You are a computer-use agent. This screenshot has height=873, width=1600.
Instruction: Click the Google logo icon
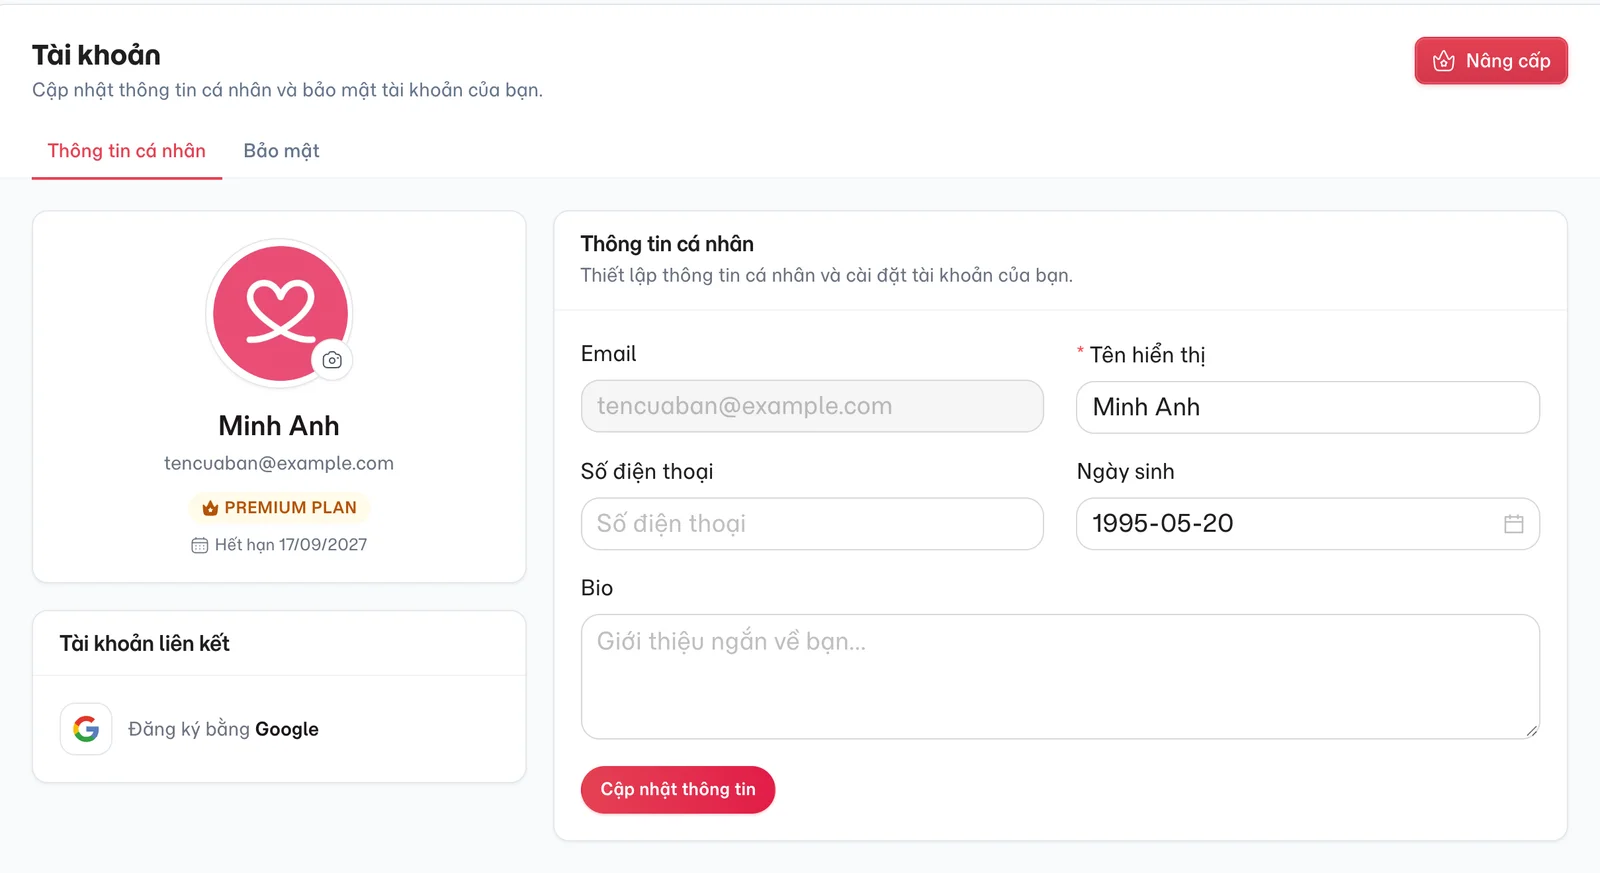click(86, 729)
